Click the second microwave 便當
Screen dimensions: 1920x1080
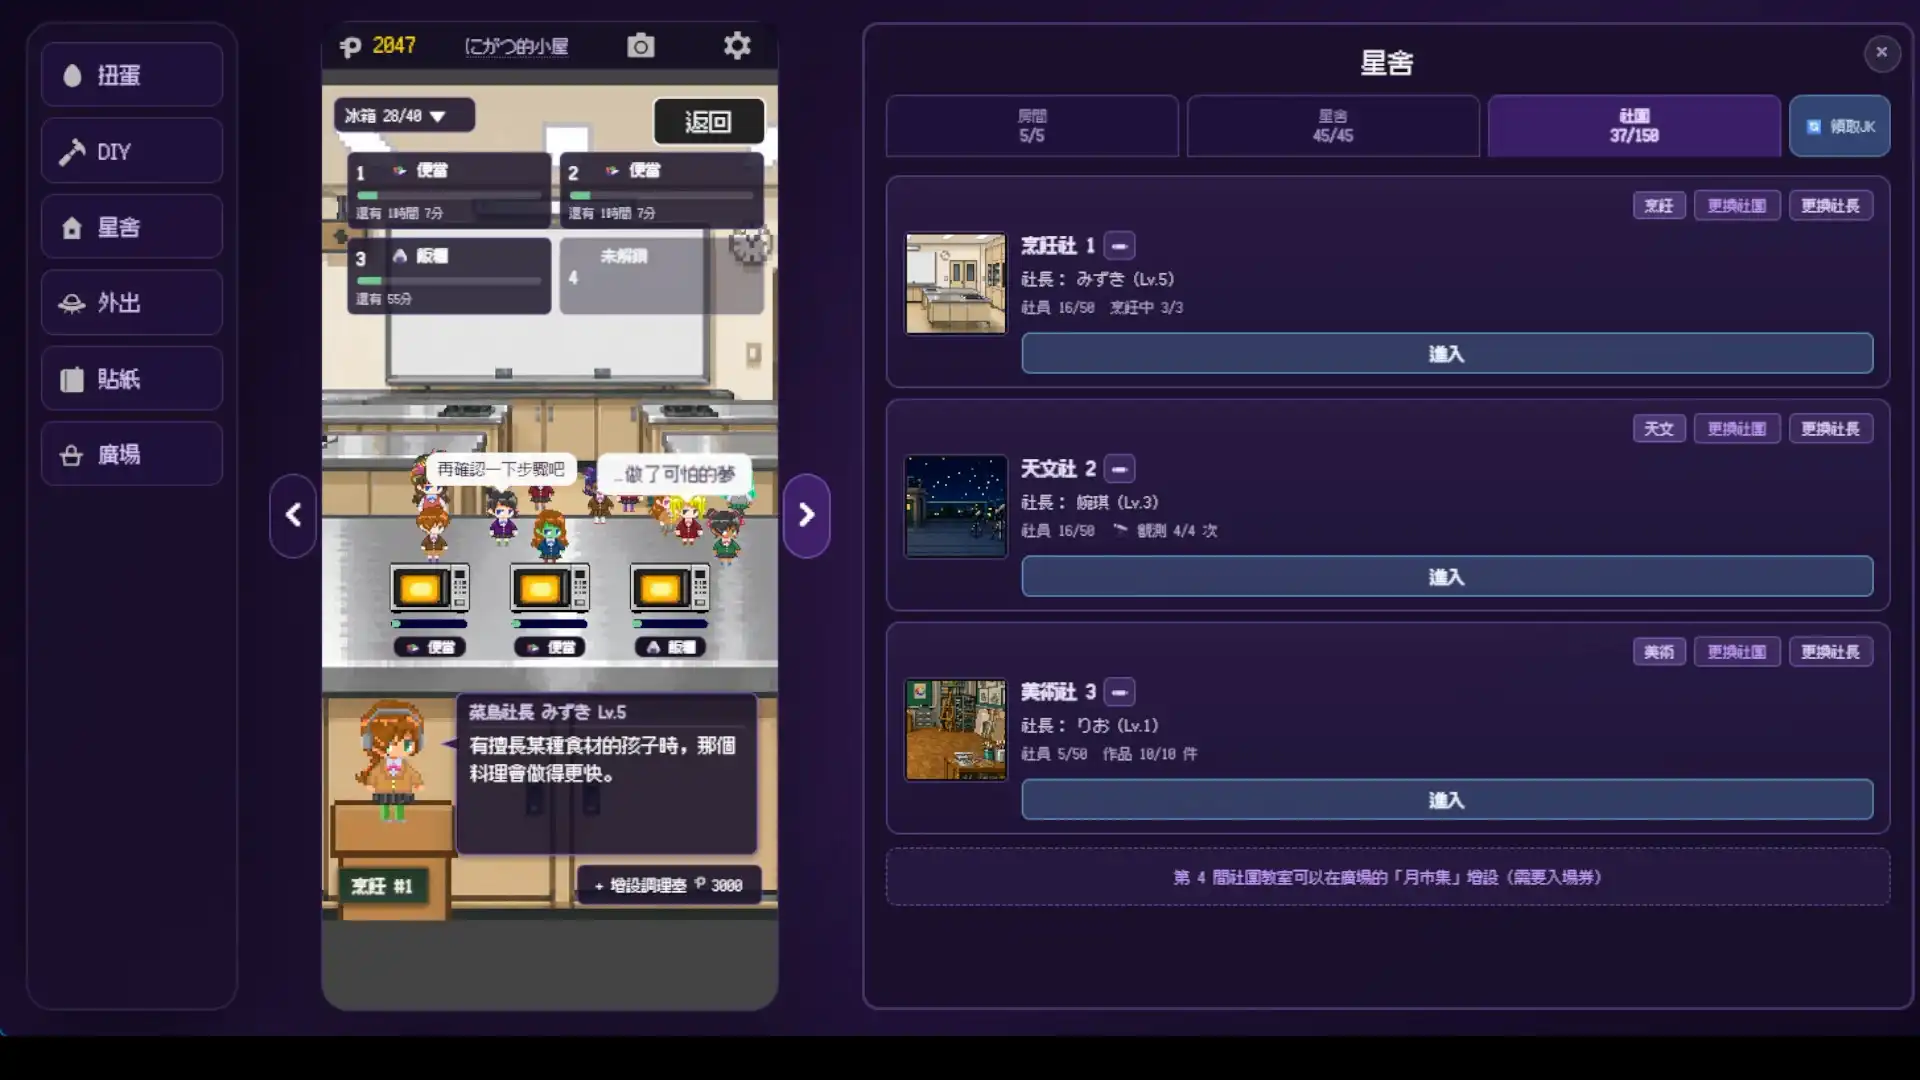coord(550,588)
